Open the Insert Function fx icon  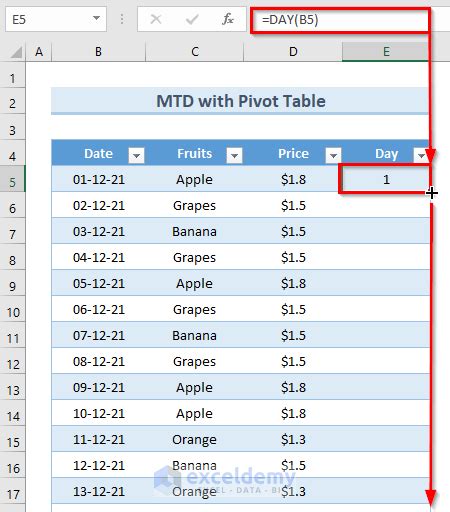pos(228,19)
